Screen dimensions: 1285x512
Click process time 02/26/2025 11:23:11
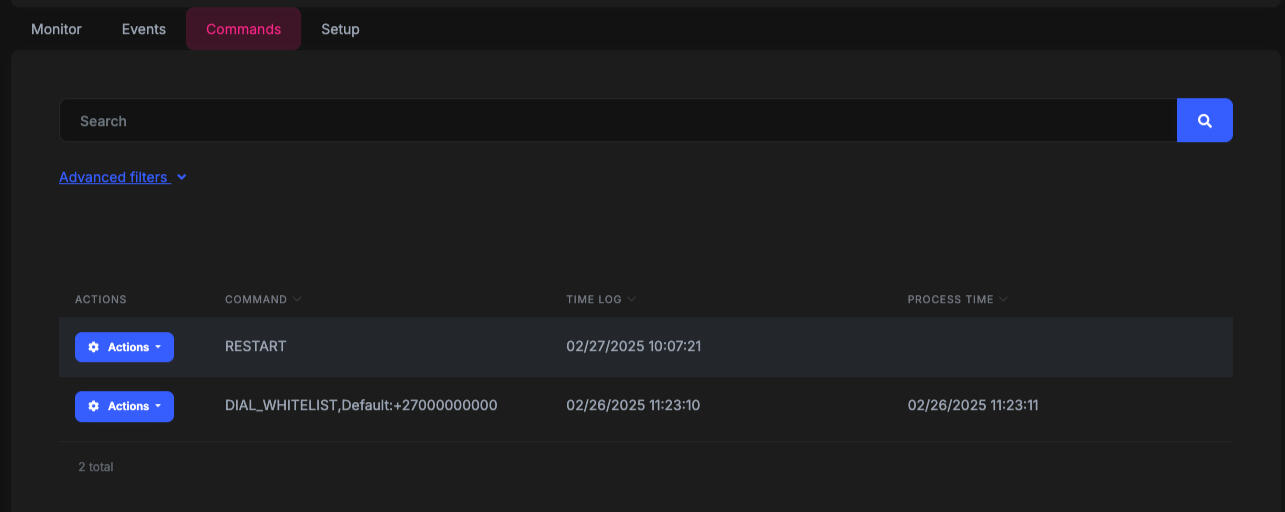point(975,405)
